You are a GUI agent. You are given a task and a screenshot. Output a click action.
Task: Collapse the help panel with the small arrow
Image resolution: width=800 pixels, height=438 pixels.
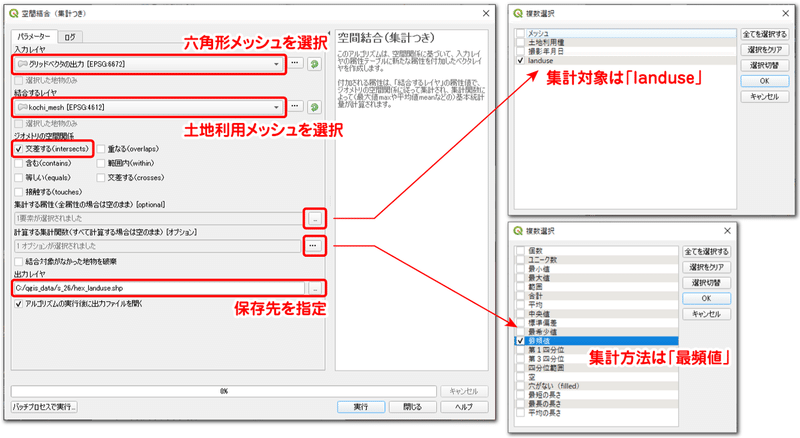pyautogui.click(x=329, y=34)
